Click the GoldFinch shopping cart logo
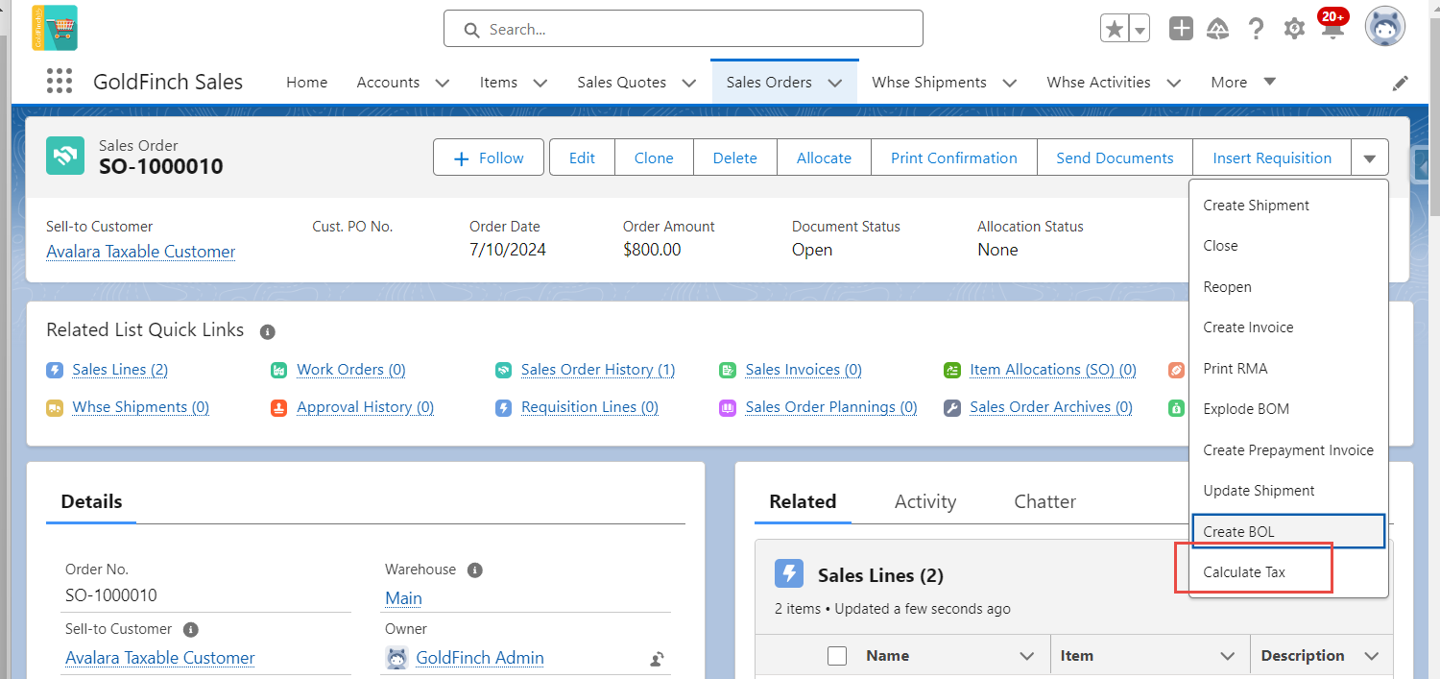 [x=54, y=28]
